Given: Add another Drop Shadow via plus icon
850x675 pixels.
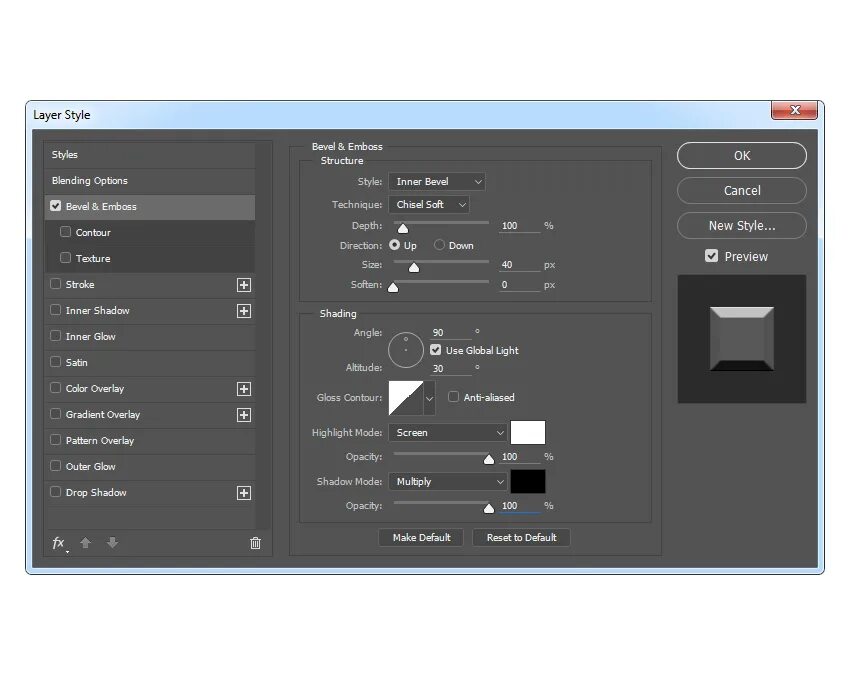Looking at the screenshot, I should [x=244, y=493].
